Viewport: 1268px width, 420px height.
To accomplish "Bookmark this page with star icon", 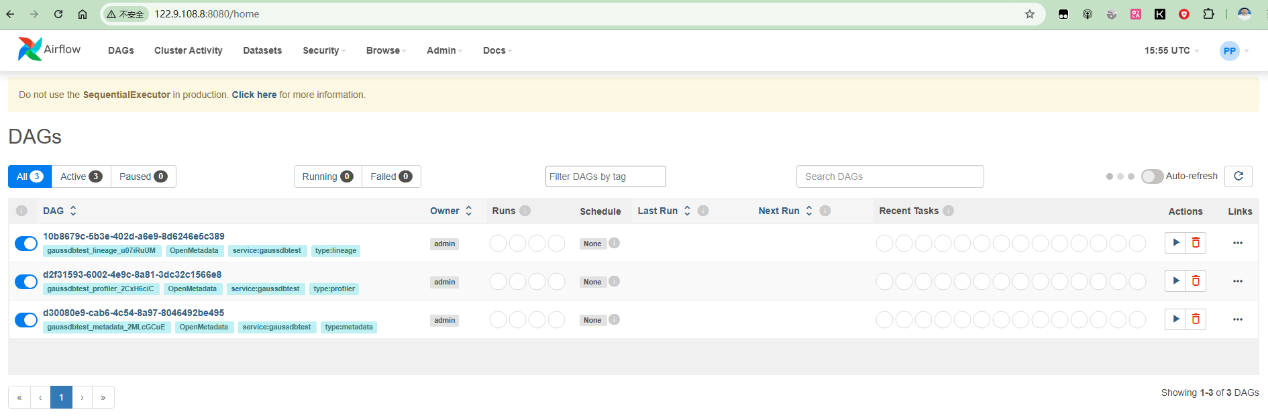I will point(1030,14).
